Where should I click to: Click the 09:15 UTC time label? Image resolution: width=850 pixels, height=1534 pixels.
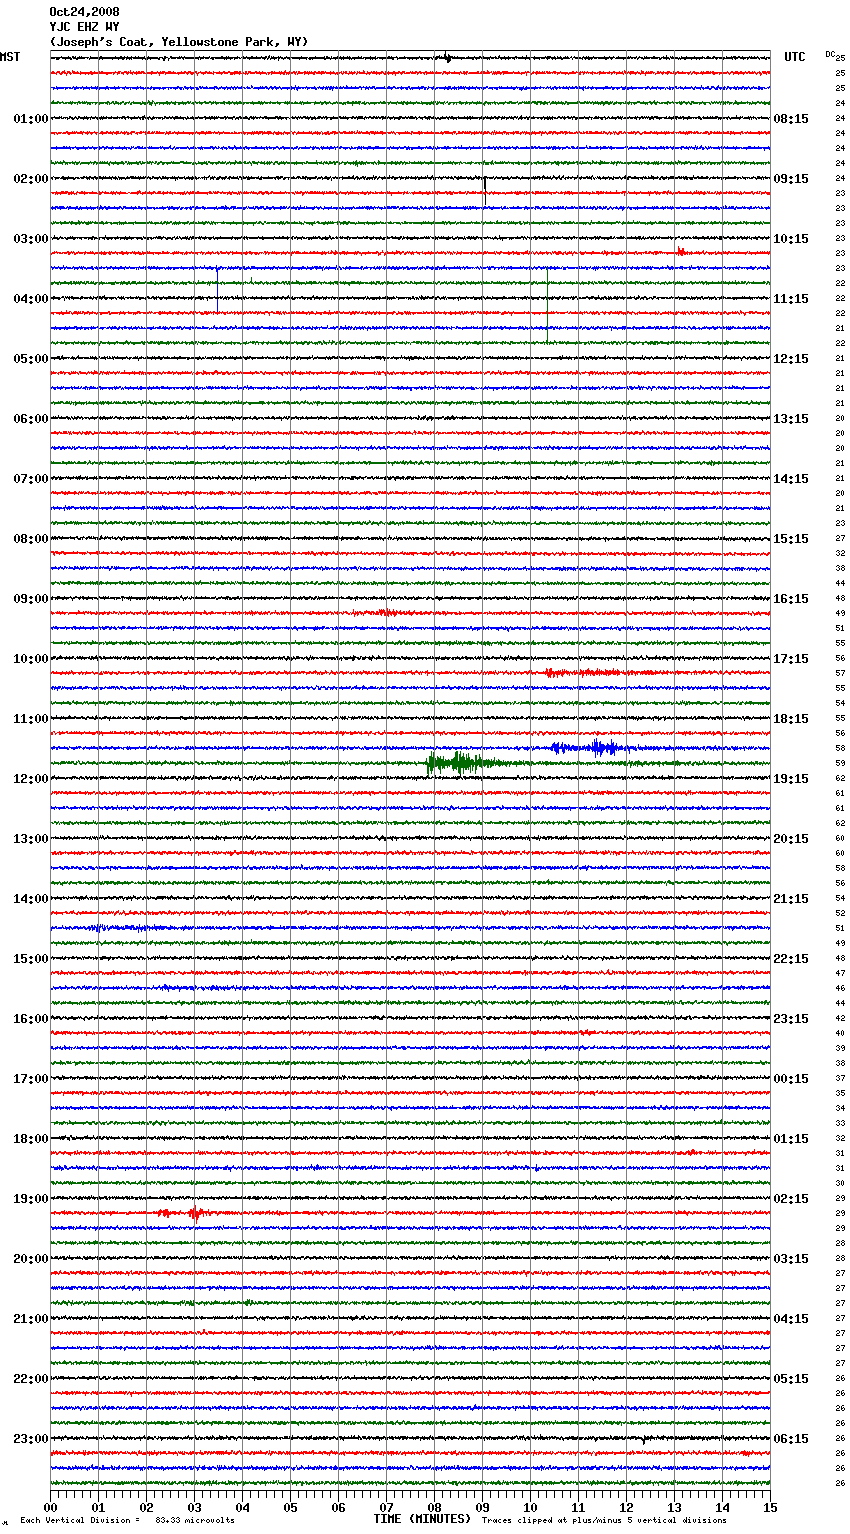pyautogui.click(x=791, y=179)
